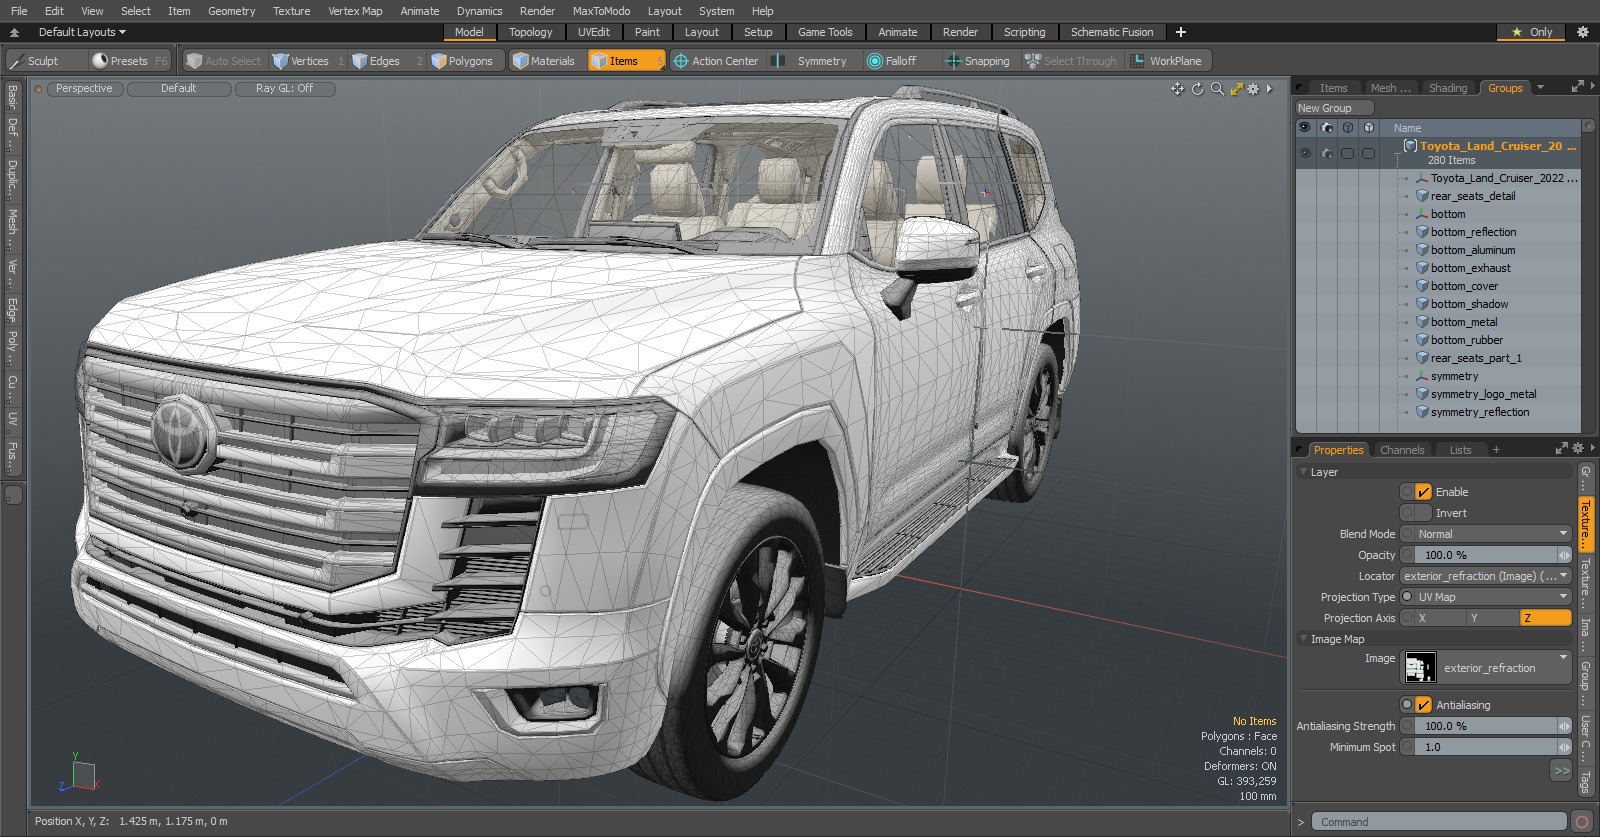Click the viewport zoom magnifier icon

pos(1217,89)
